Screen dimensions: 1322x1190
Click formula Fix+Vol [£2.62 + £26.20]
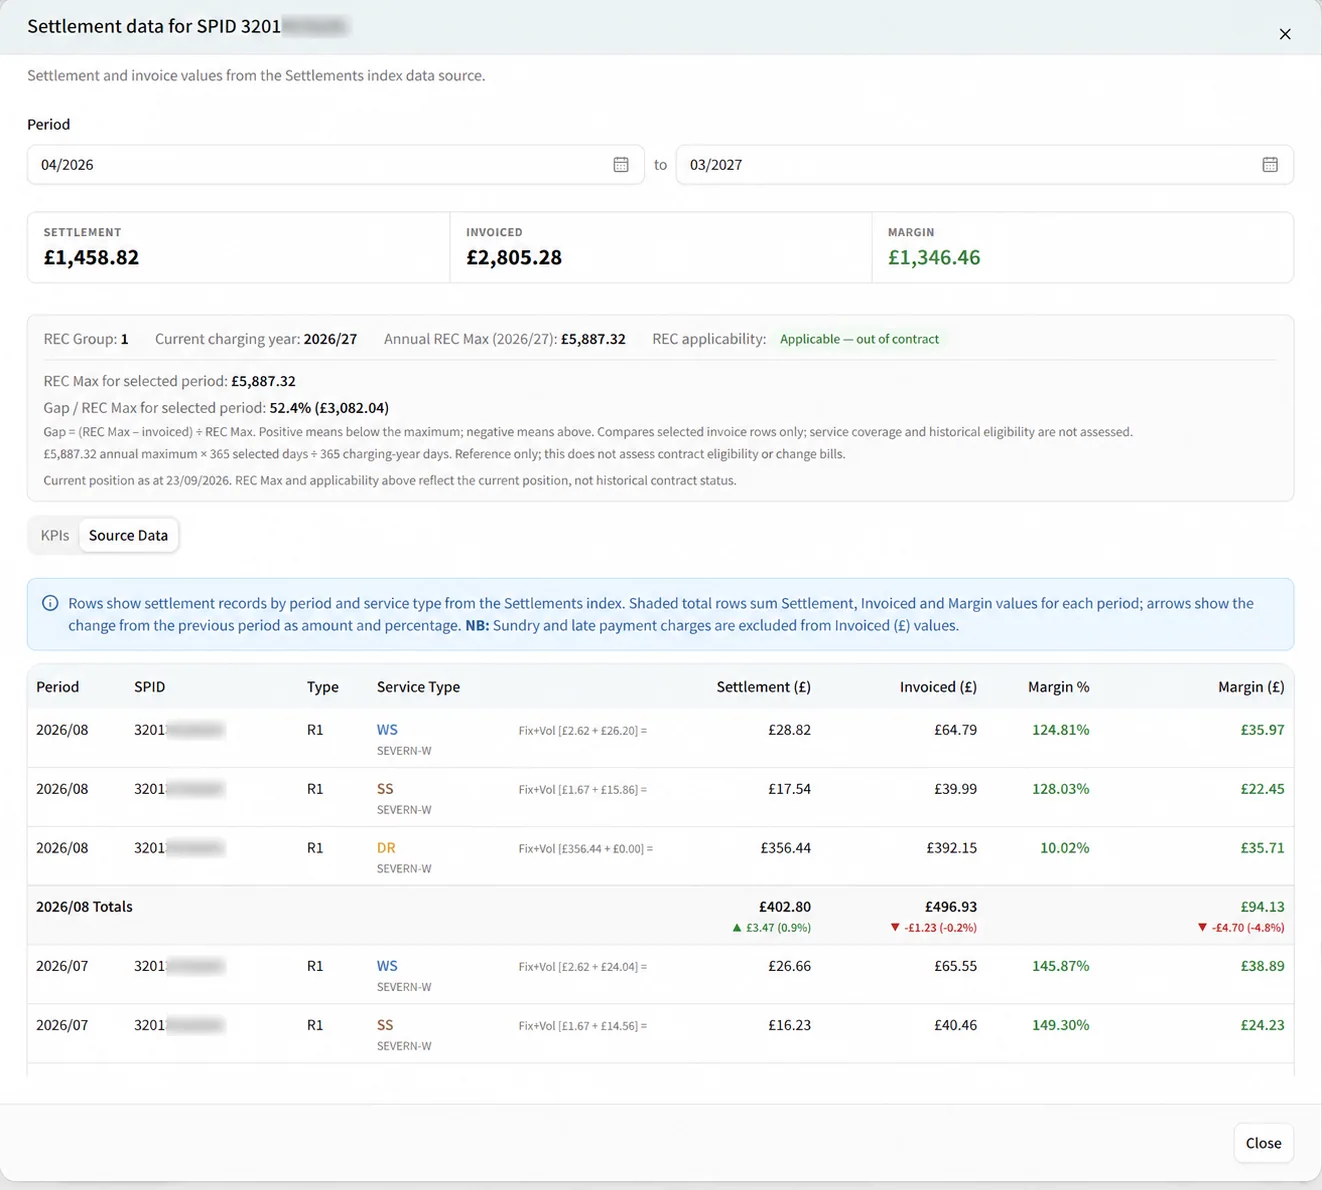pyautogui.click(x=583, y=731)
